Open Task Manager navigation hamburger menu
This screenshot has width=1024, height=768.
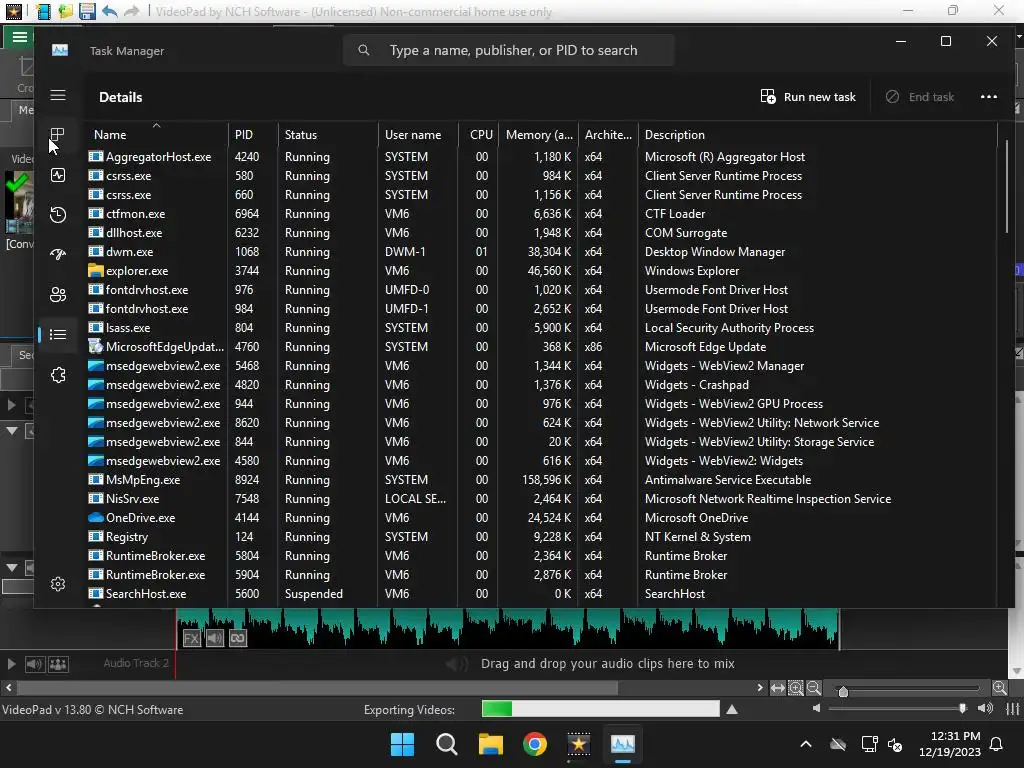[57, 95]
